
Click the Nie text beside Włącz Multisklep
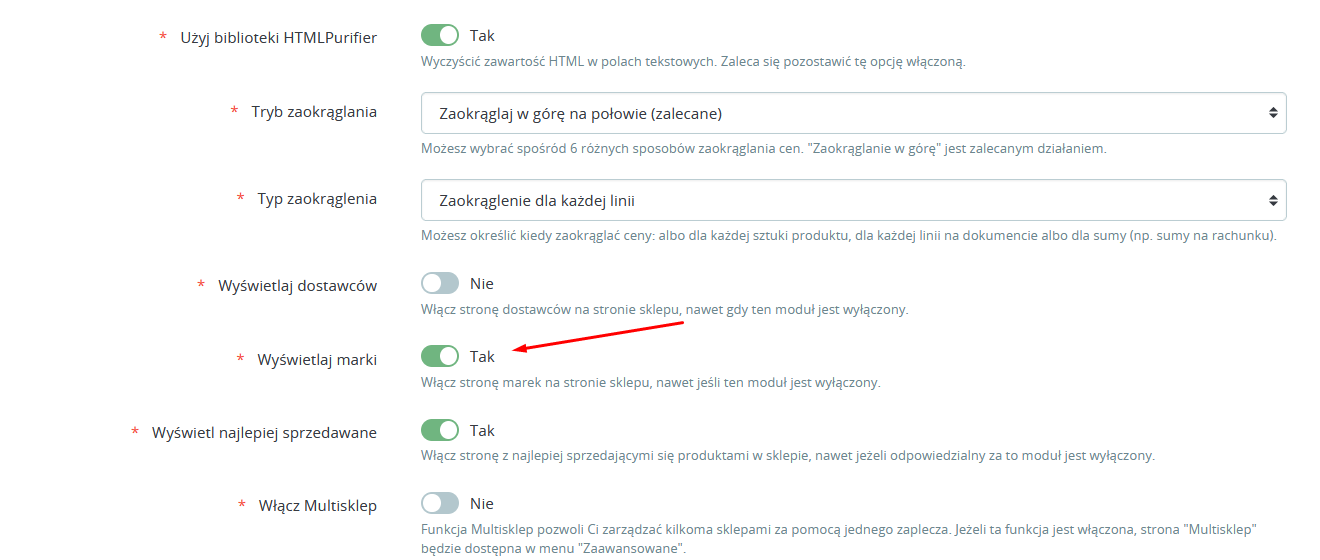pos(482,504)
